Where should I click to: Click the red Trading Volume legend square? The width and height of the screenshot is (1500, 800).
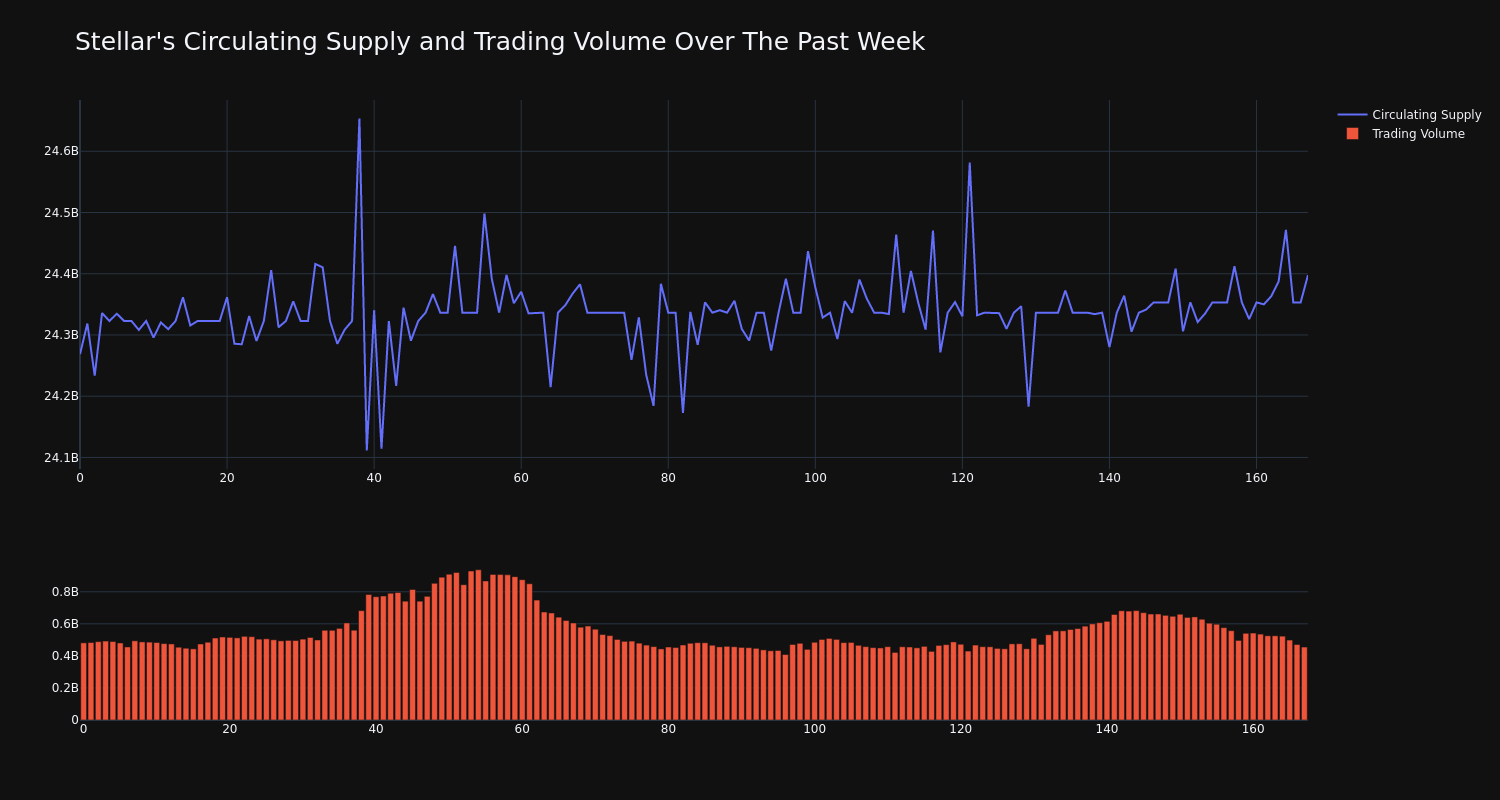click(1352, 134)
